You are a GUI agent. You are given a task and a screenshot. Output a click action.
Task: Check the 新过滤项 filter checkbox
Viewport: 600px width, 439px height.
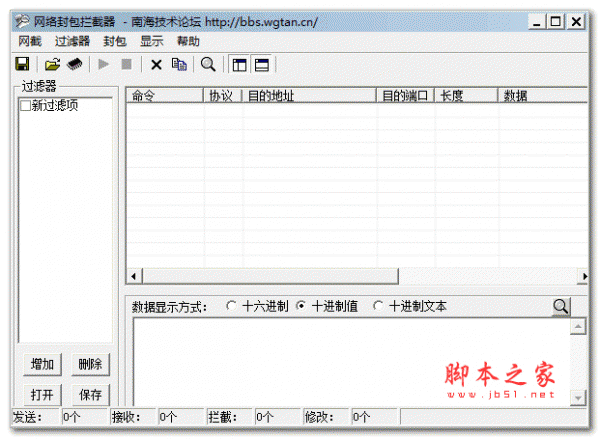(25, 105)
